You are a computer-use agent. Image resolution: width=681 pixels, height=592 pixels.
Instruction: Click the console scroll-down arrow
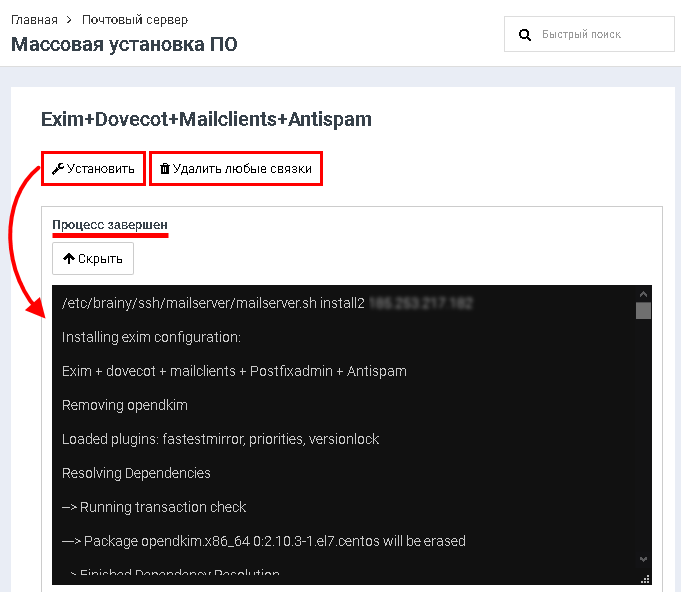(643, 559)
